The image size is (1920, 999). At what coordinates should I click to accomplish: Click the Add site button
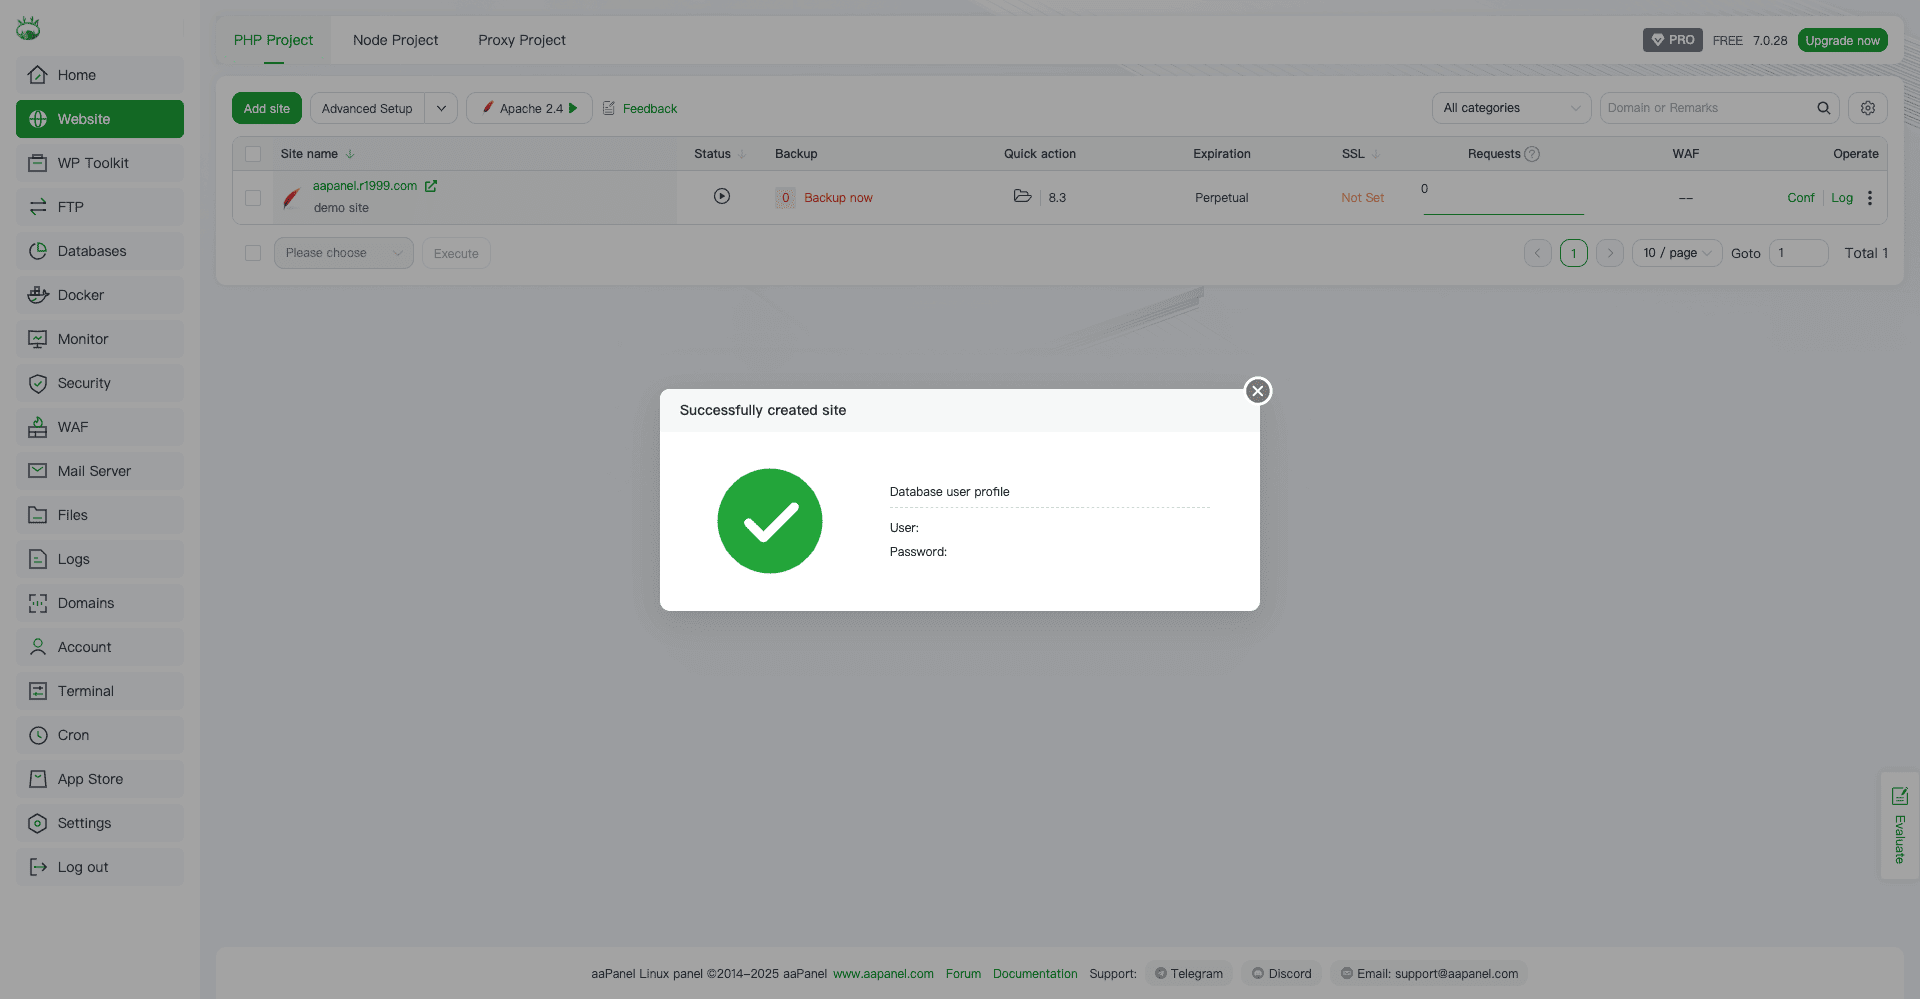tap(266, 108)
